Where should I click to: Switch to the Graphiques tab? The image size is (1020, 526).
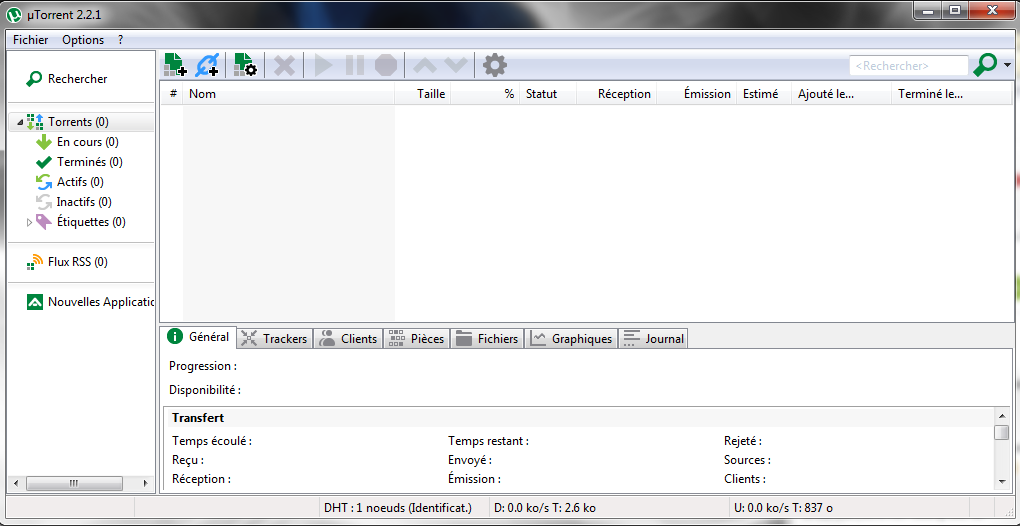[572, 339]
